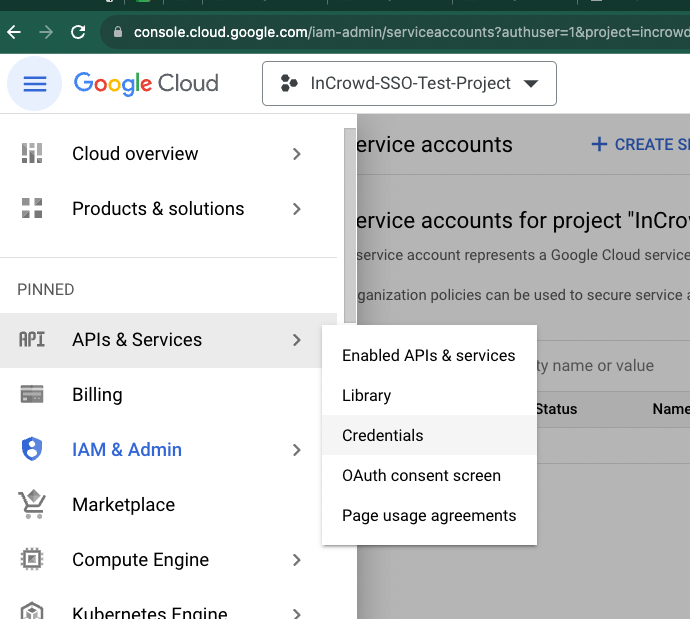The image size is (690, 619).
Task: Click the browser back arrow
Action: point(14,32)
